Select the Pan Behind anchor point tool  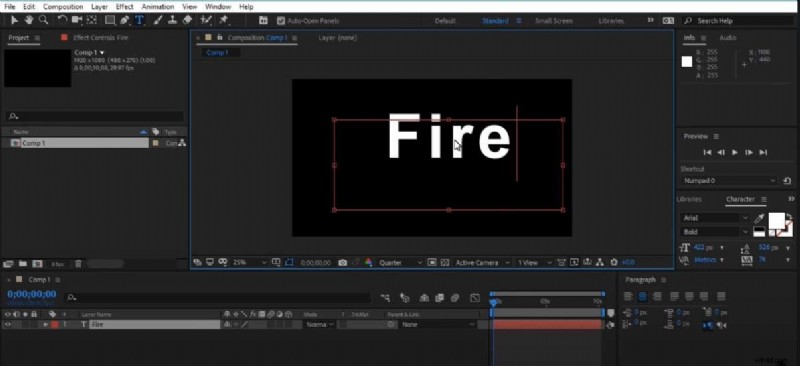[92, 20]
